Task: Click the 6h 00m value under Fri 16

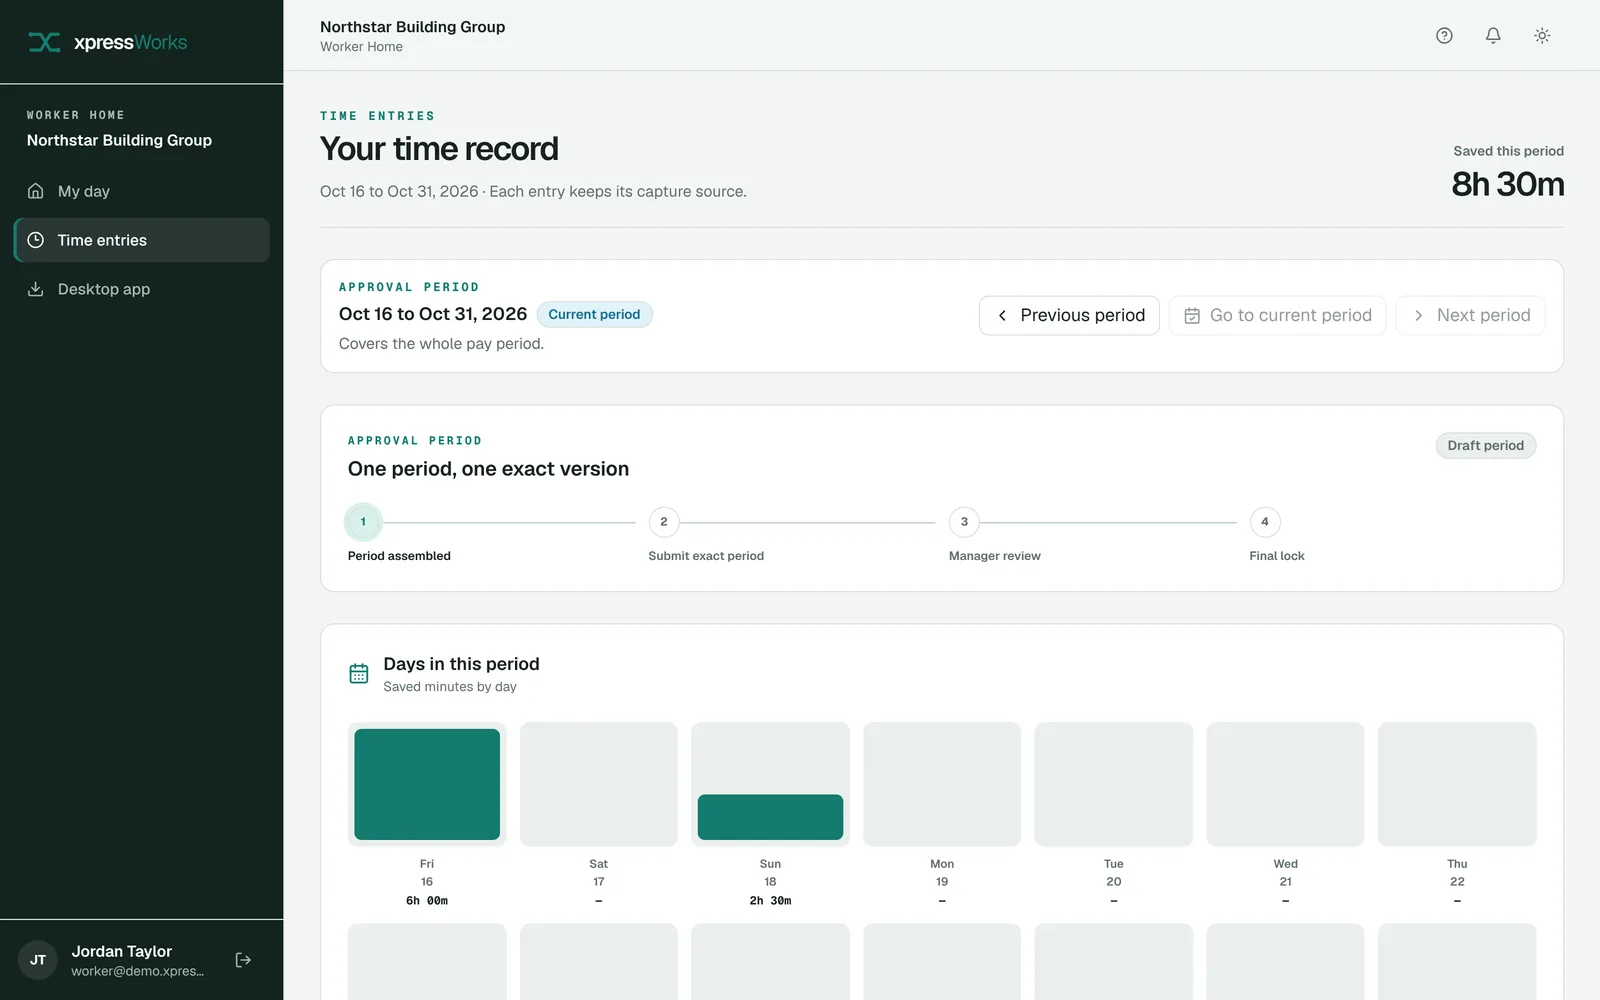Action: tap(427, 901)
